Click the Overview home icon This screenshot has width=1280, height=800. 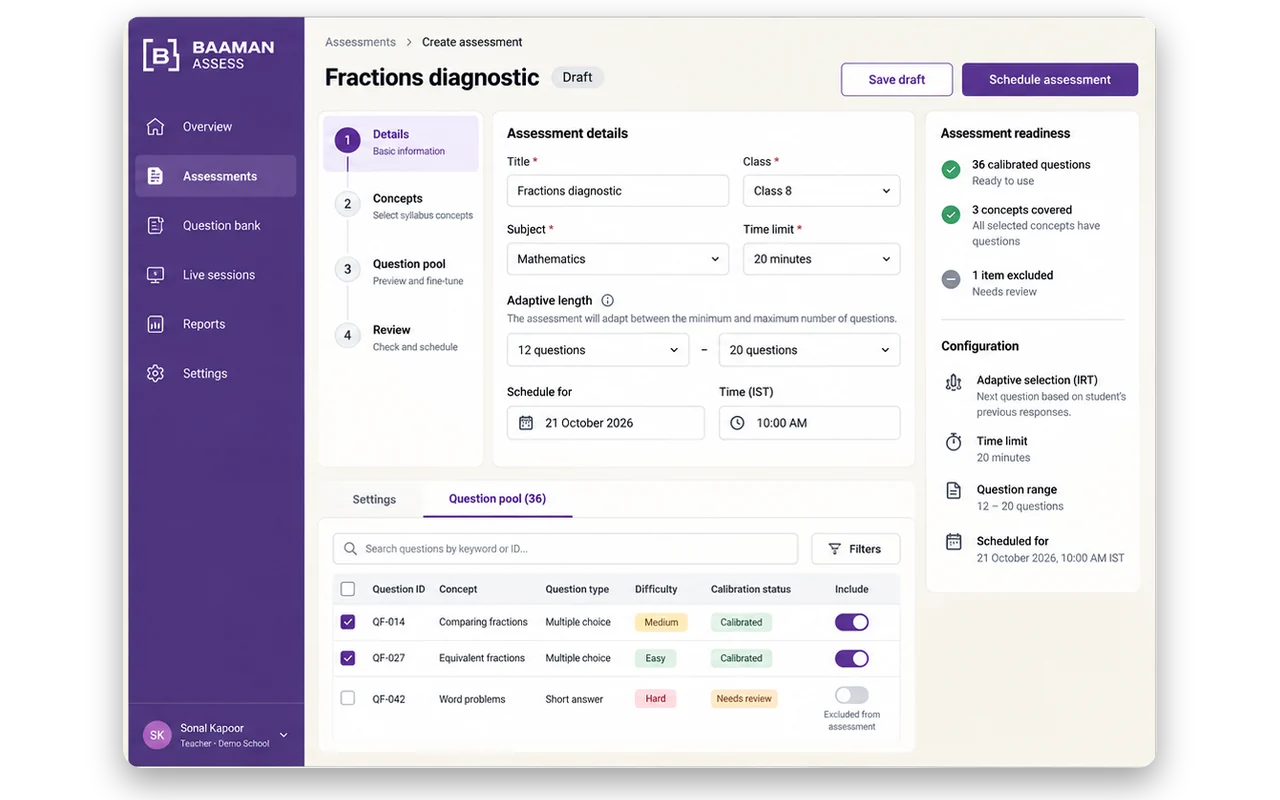pyautogui.click(x=155, y=127)
